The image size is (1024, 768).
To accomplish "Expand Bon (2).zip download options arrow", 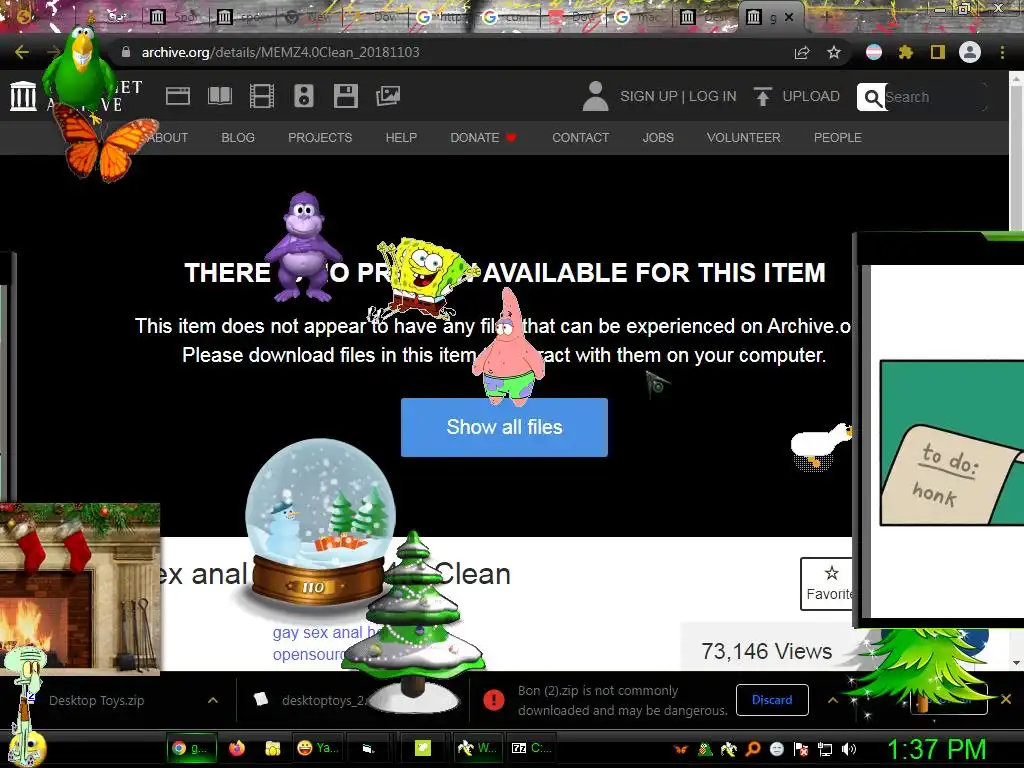I will coord(833,700).
